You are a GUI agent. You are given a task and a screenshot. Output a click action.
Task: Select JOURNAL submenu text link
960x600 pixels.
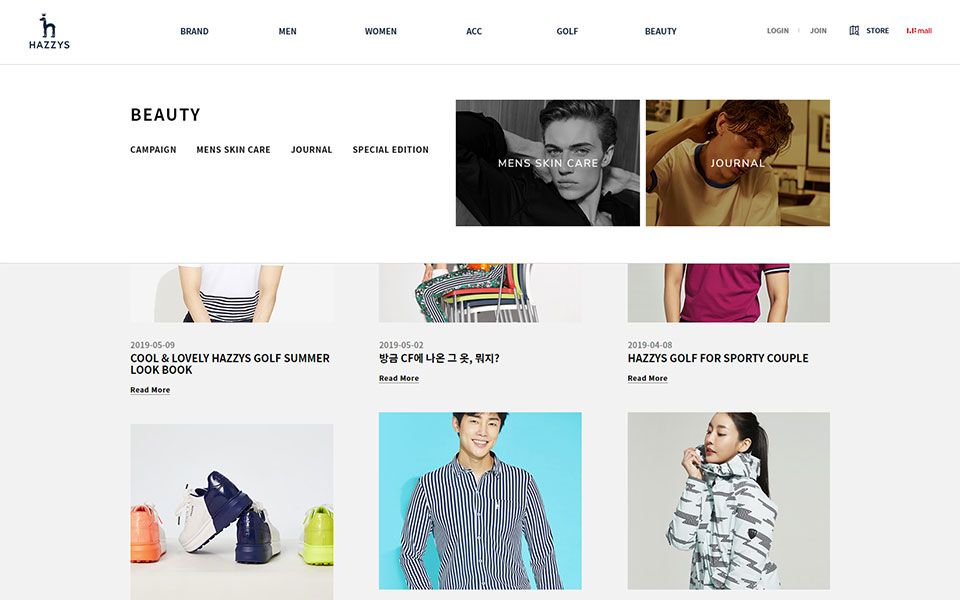(x=312, y=149)
